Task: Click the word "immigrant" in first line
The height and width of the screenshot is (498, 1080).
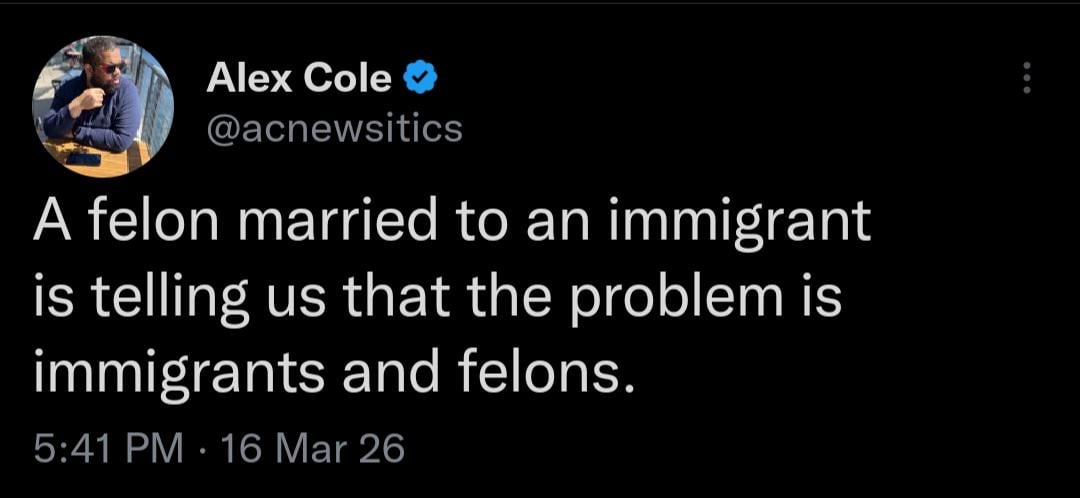Action: click(753, 222)
